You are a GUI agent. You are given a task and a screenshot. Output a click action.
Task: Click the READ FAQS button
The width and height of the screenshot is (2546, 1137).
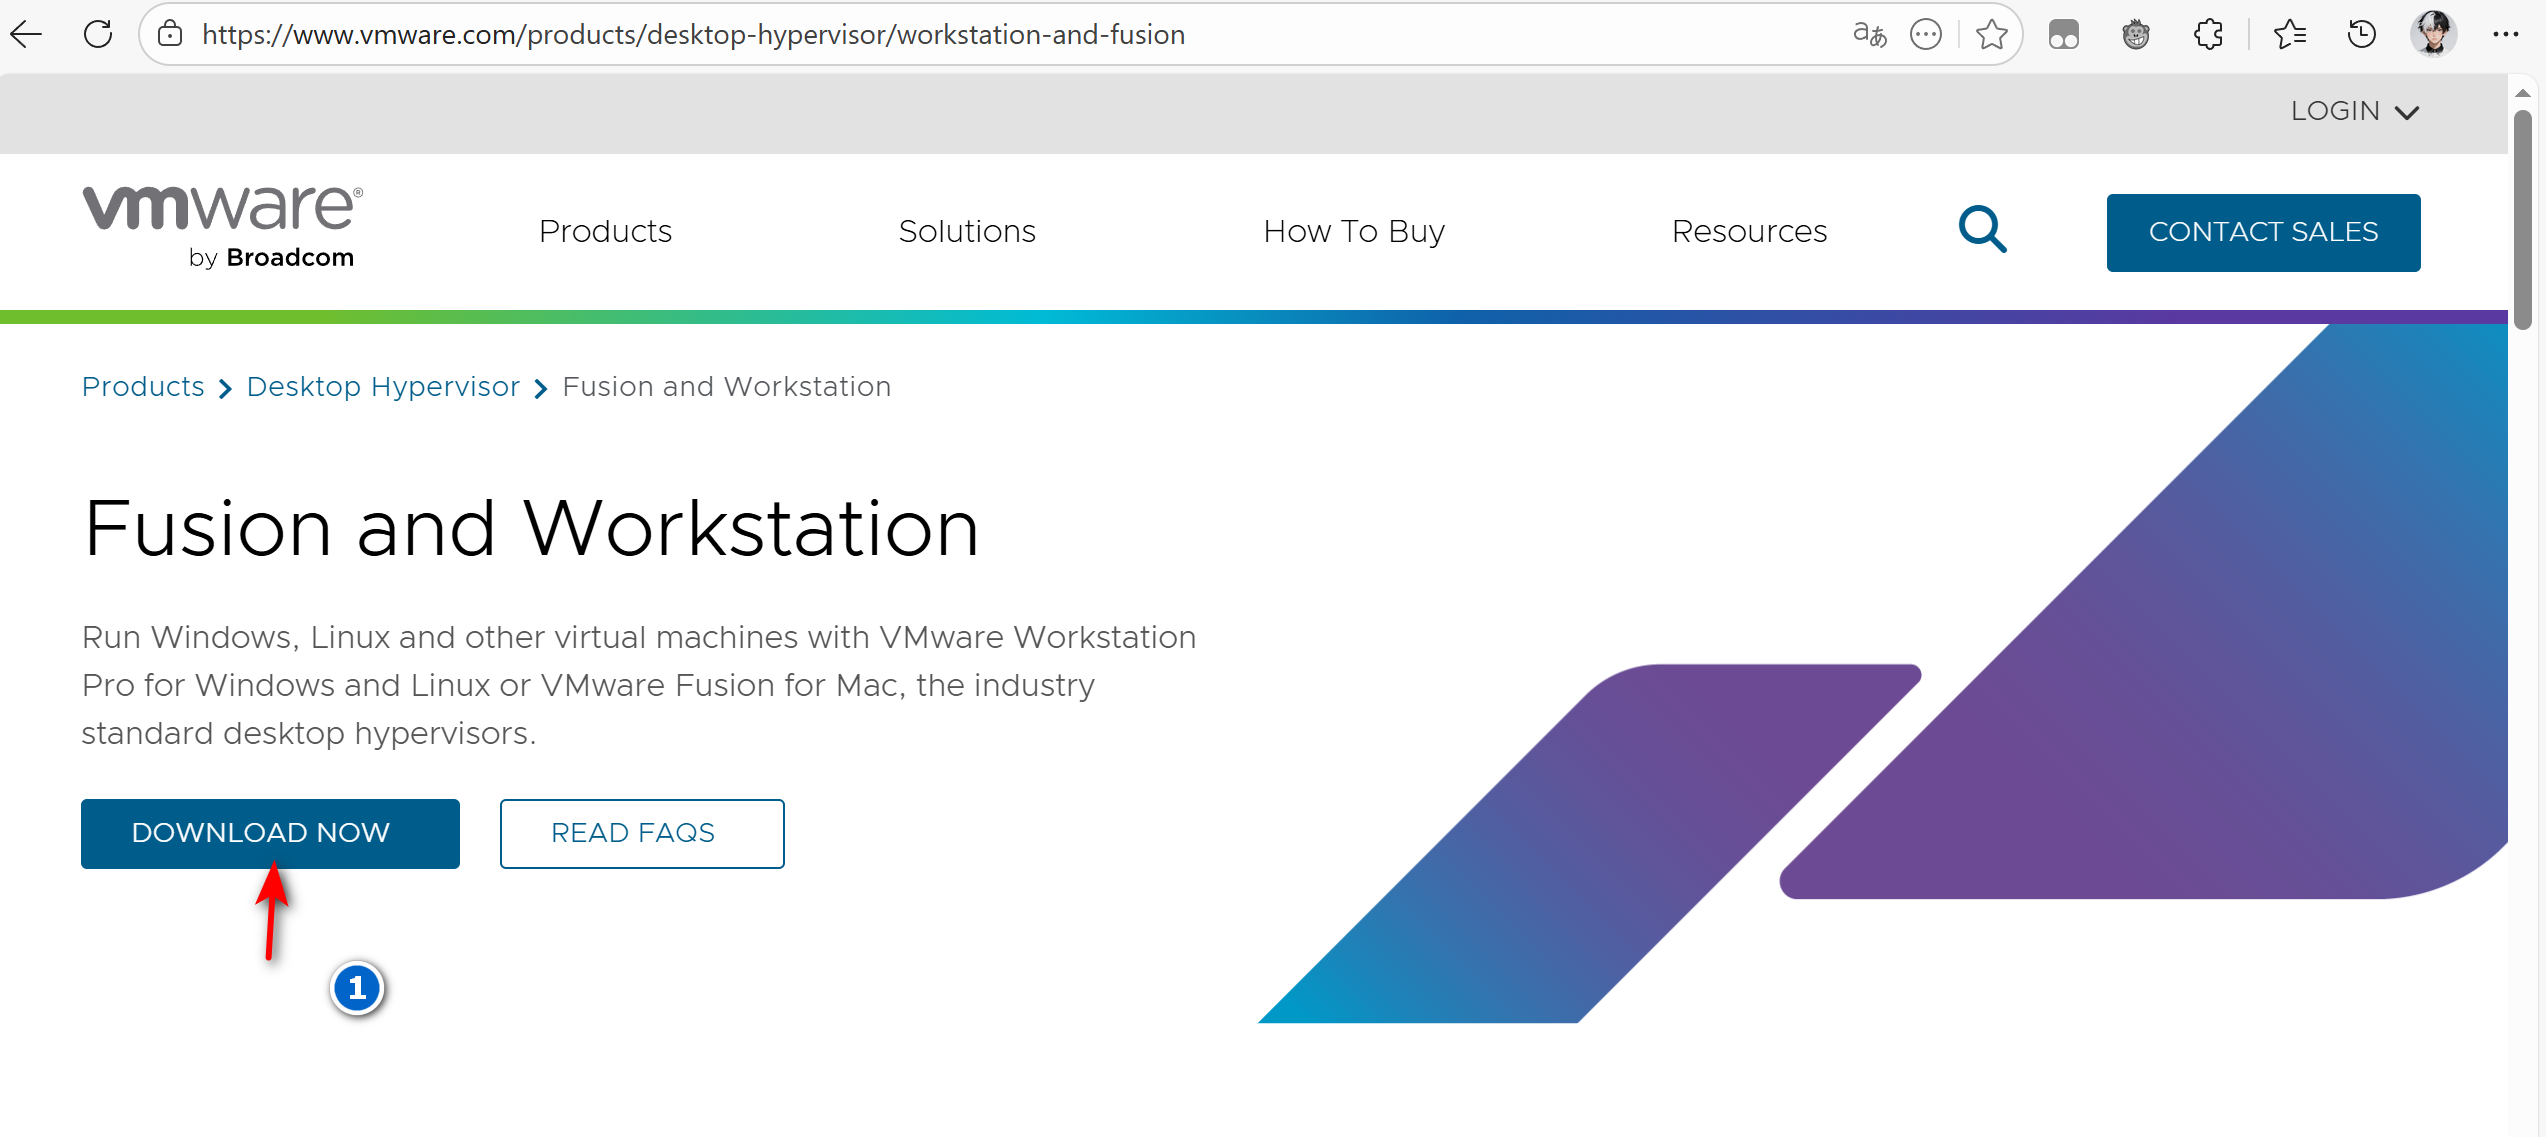tap(642, 833)
